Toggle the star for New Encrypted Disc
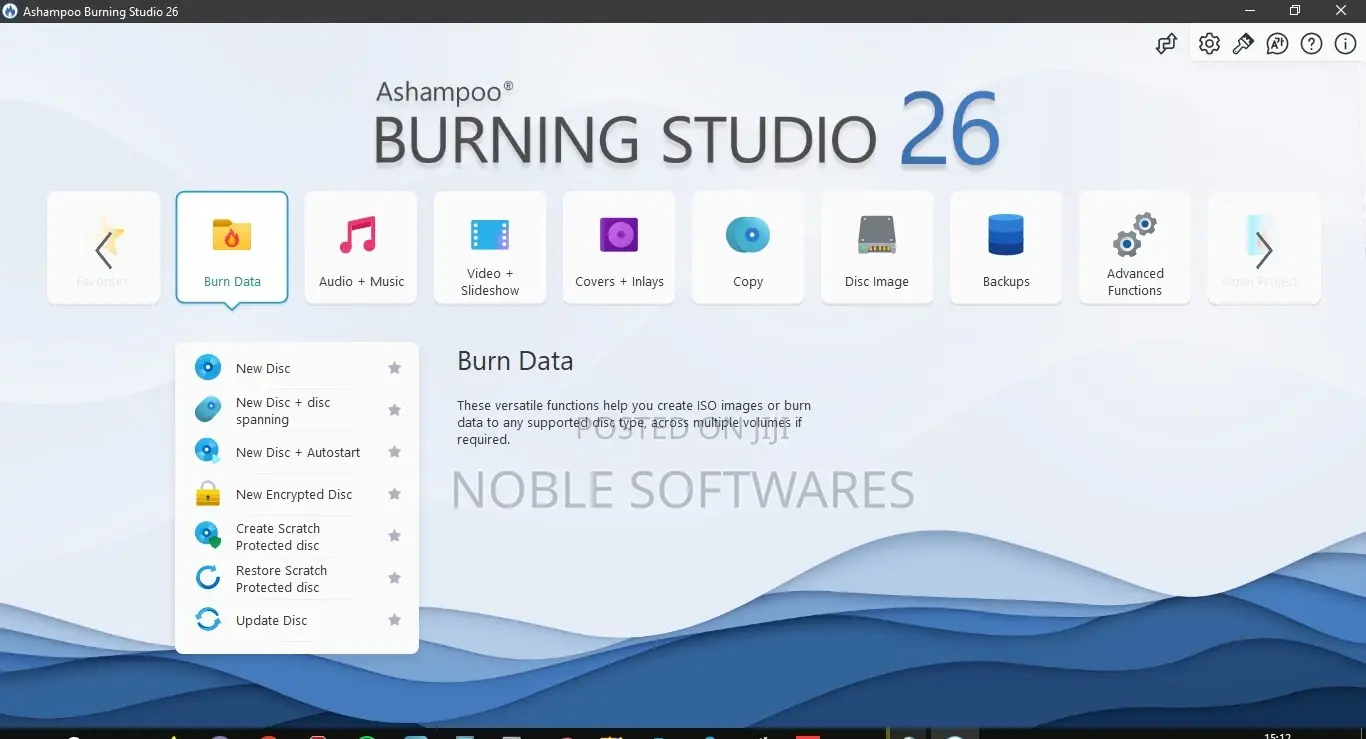Viewport: 1366px width, 739px height. pos(395,494)
